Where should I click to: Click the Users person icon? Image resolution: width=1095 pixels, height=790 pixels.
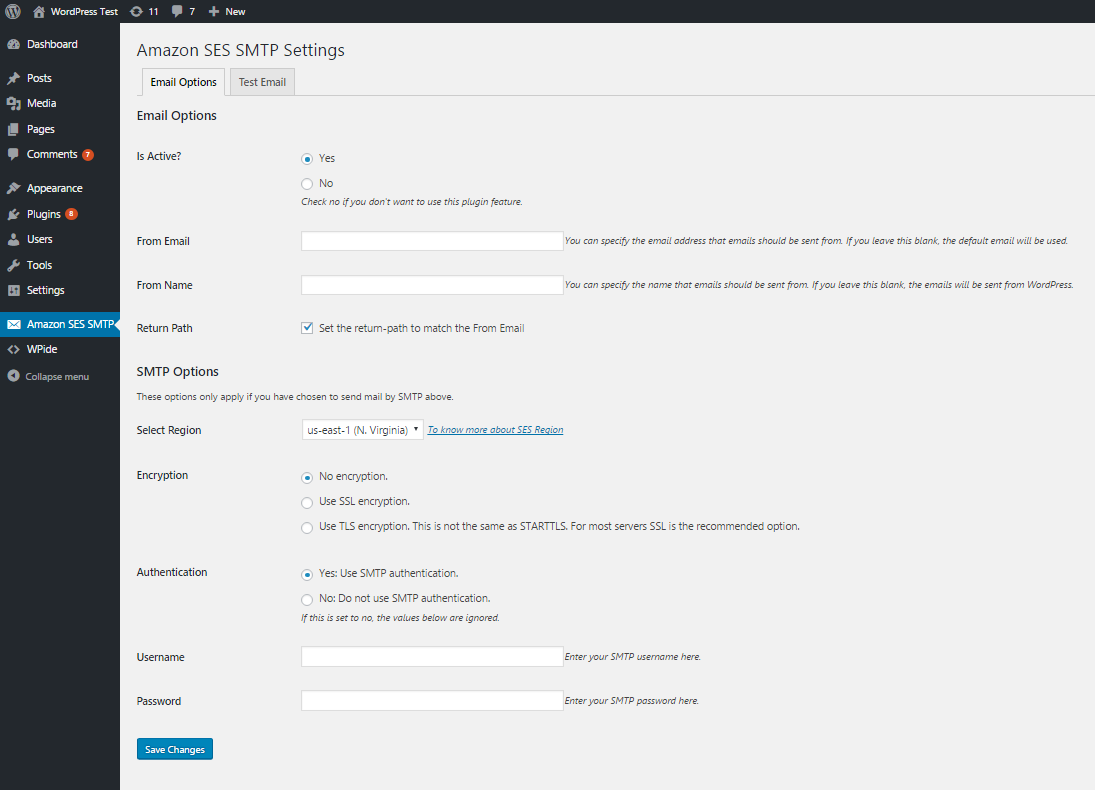pyautogui.click(x=13, y=239)
